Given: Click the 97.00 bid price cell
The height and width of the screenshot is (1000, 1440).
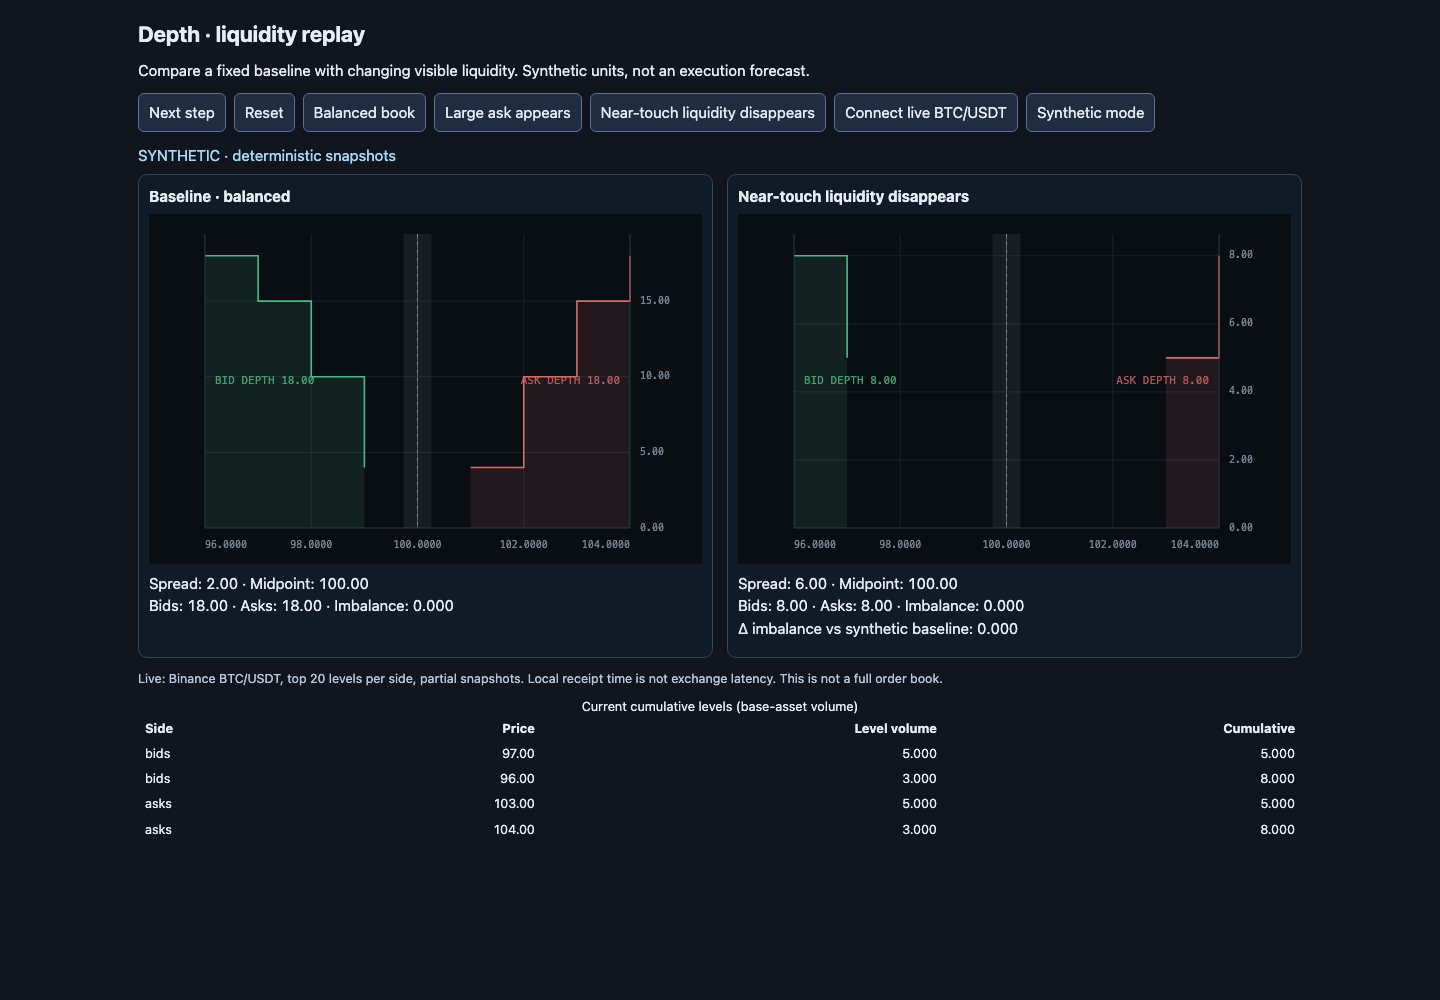Looking at the screenshot, I should tap(518, 754).
